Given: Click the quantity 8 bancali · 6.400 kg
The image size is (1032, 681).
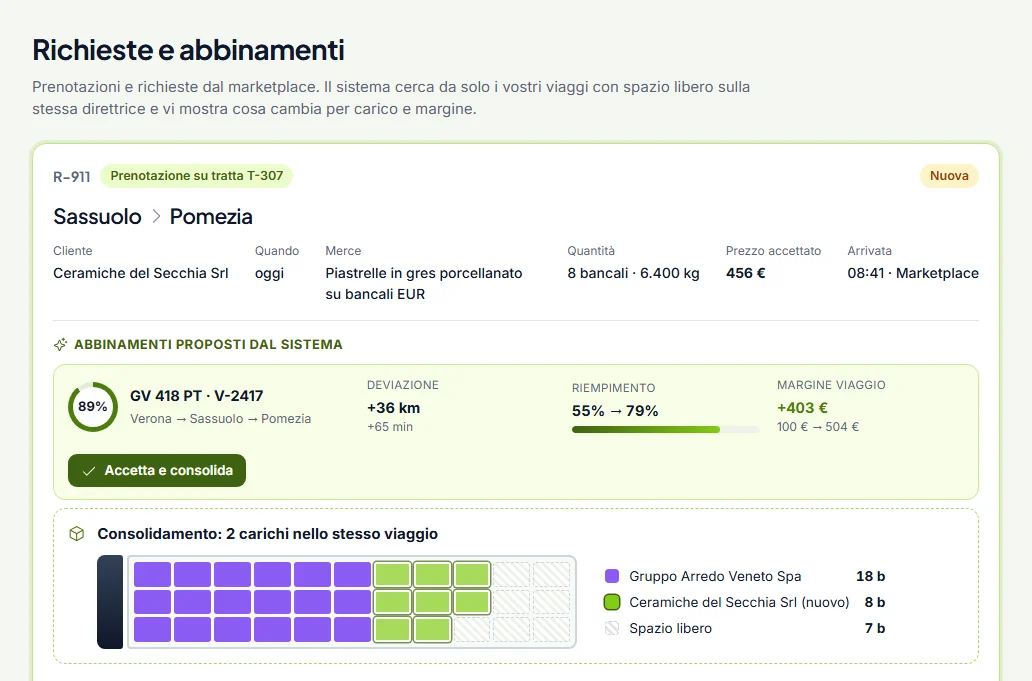Looking at the screenshot, I should click(633, 273).
